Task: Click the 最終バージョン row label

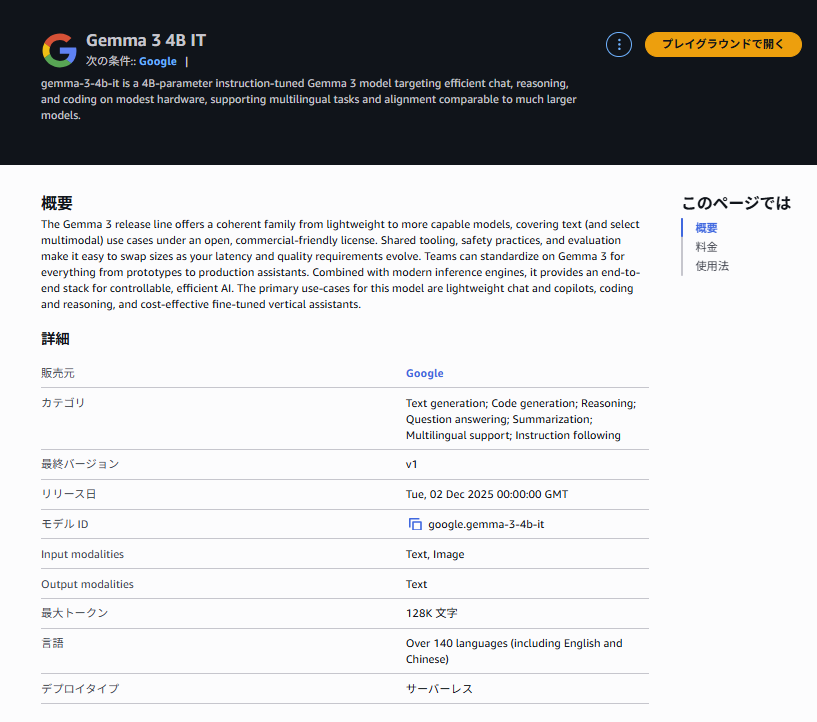Action: tap(80, 464)
